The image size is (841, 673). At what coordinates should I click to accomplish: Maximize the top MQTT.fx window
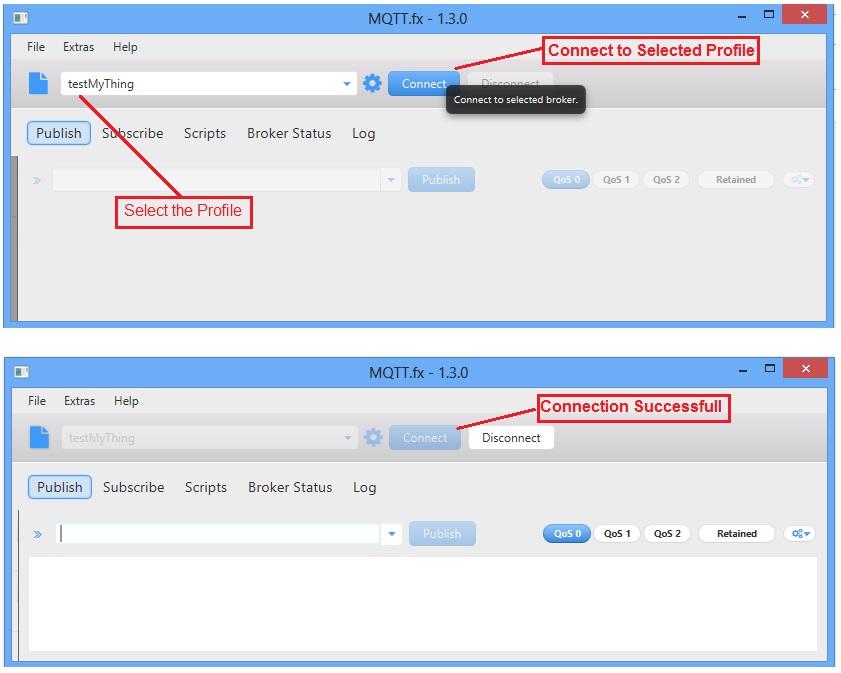[x=769, y=14]
